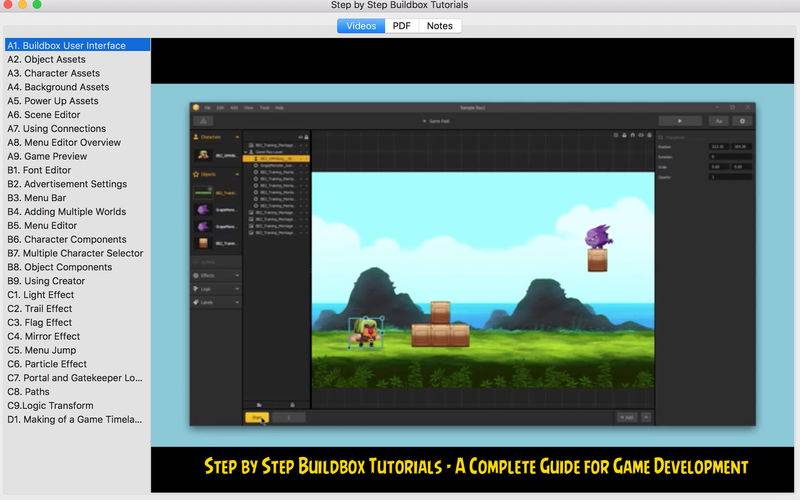Open the Notes tab
Screen dimensions: 800x500
coord(440,26)
